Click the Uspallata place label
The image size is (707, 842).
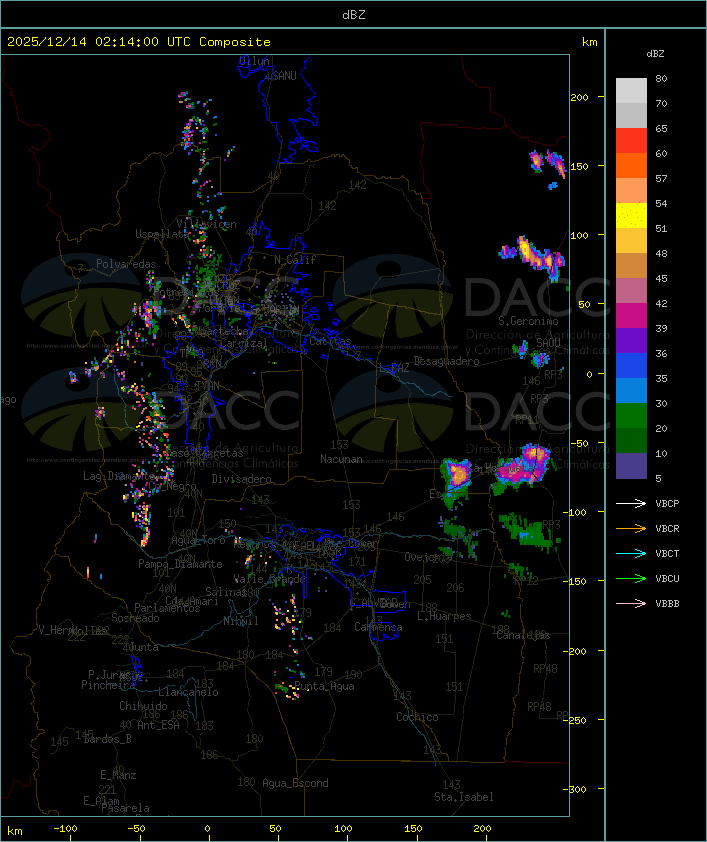click(x=162, y=234)
